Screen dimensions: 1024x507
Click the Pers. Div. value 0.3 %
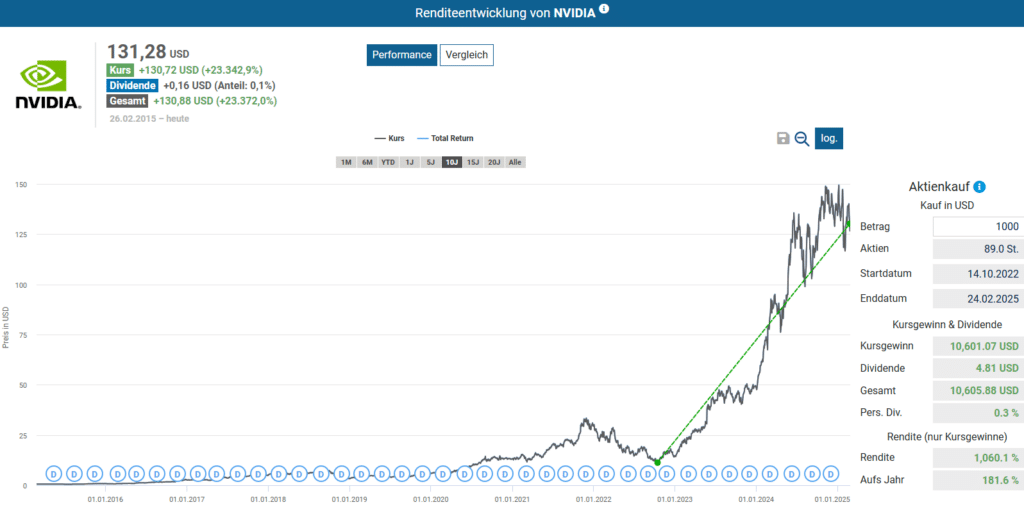(x=978, y=413)
